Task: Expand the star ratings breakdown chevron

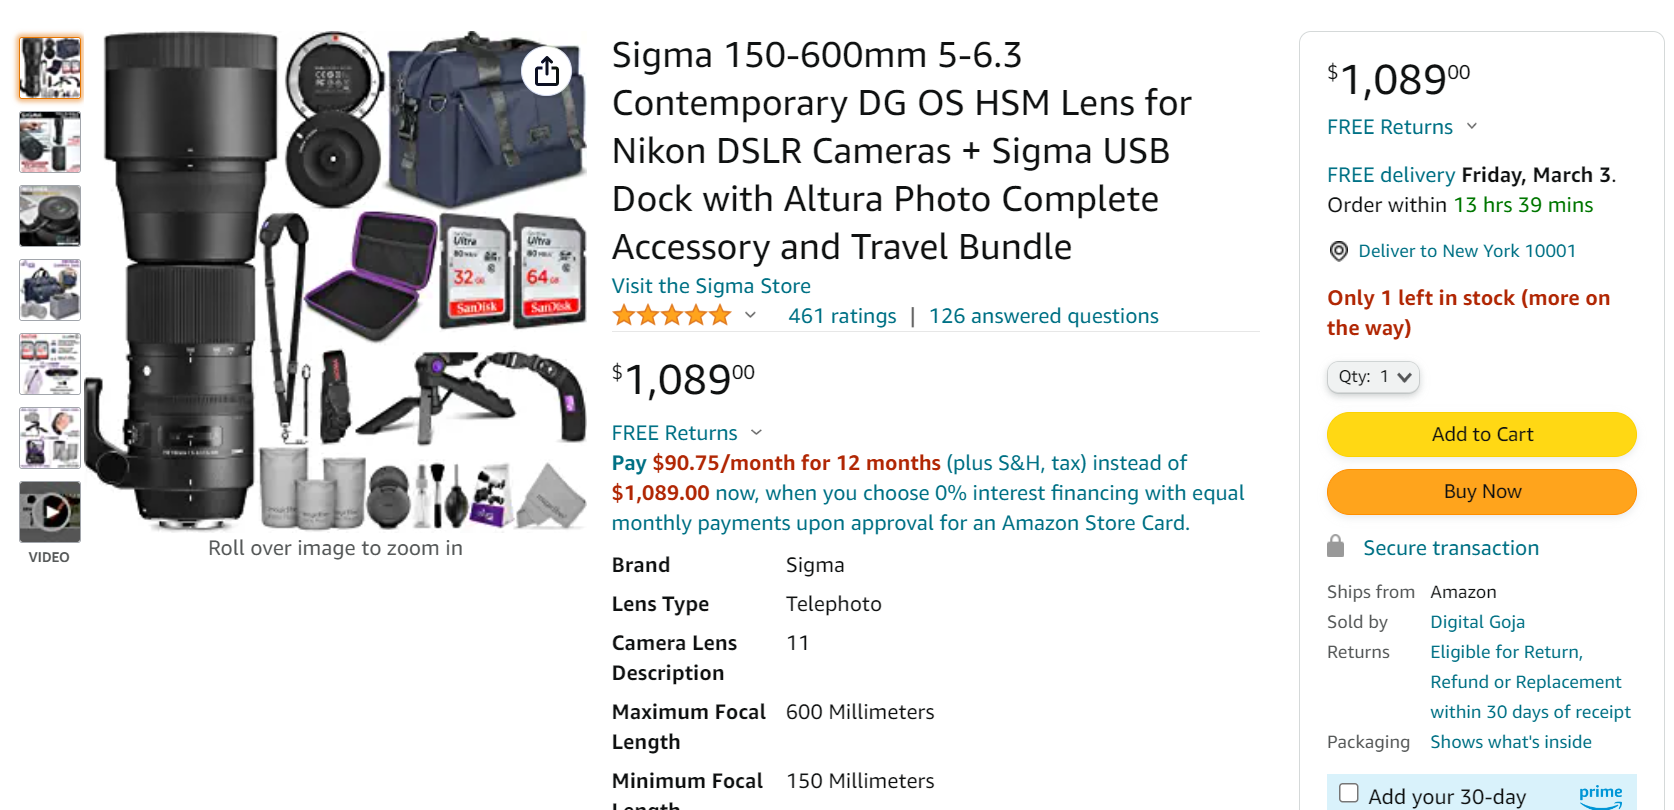Action: click(750, 316)
